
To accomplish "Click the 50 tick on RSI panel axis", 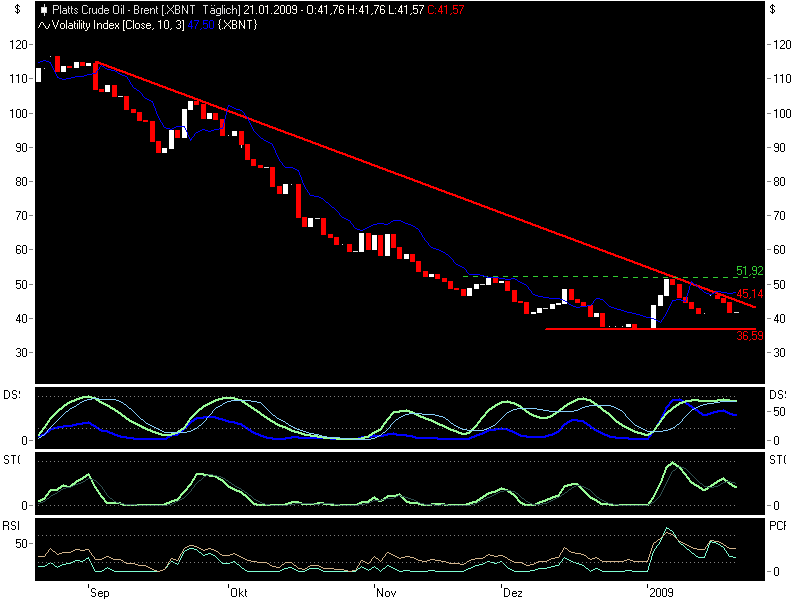I will (x=21, y=544).
